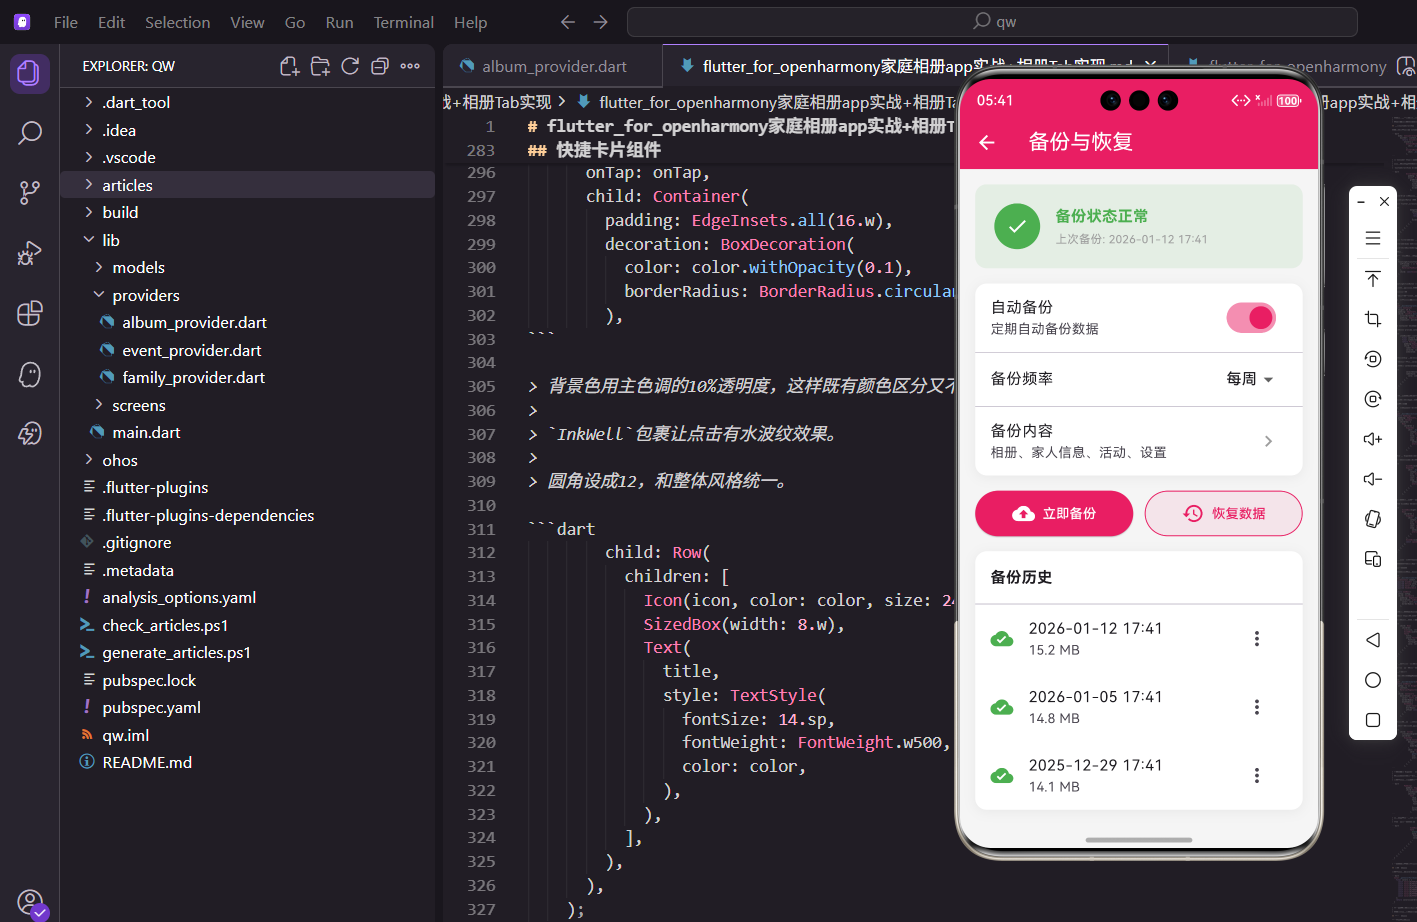Viewport: 1417px width, 922px height.
Task: Open family_provider.dart from the file tree
Action: coord(247,377)
